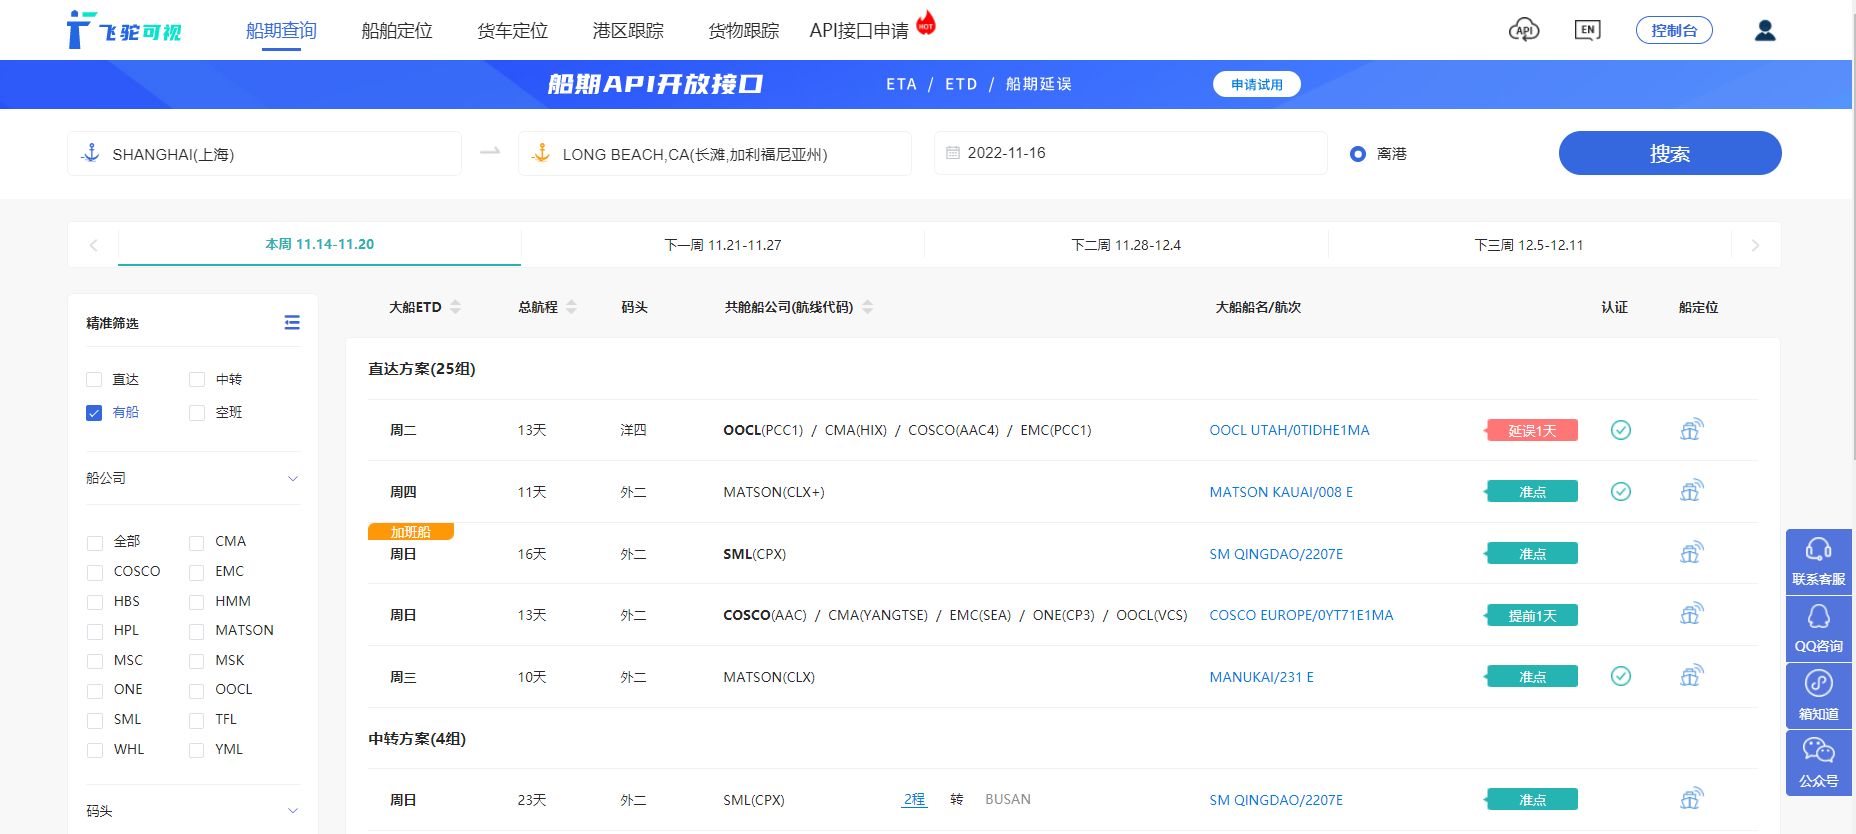1856x834 pixels.
Task: Open 联系客服 customer service widget
Action: pyautogui.click(x=1818, y=562)
